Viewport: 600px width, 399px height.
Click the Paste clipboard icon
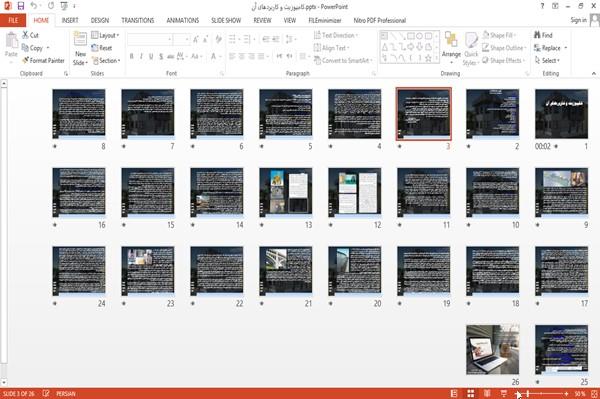click(11, 40)
